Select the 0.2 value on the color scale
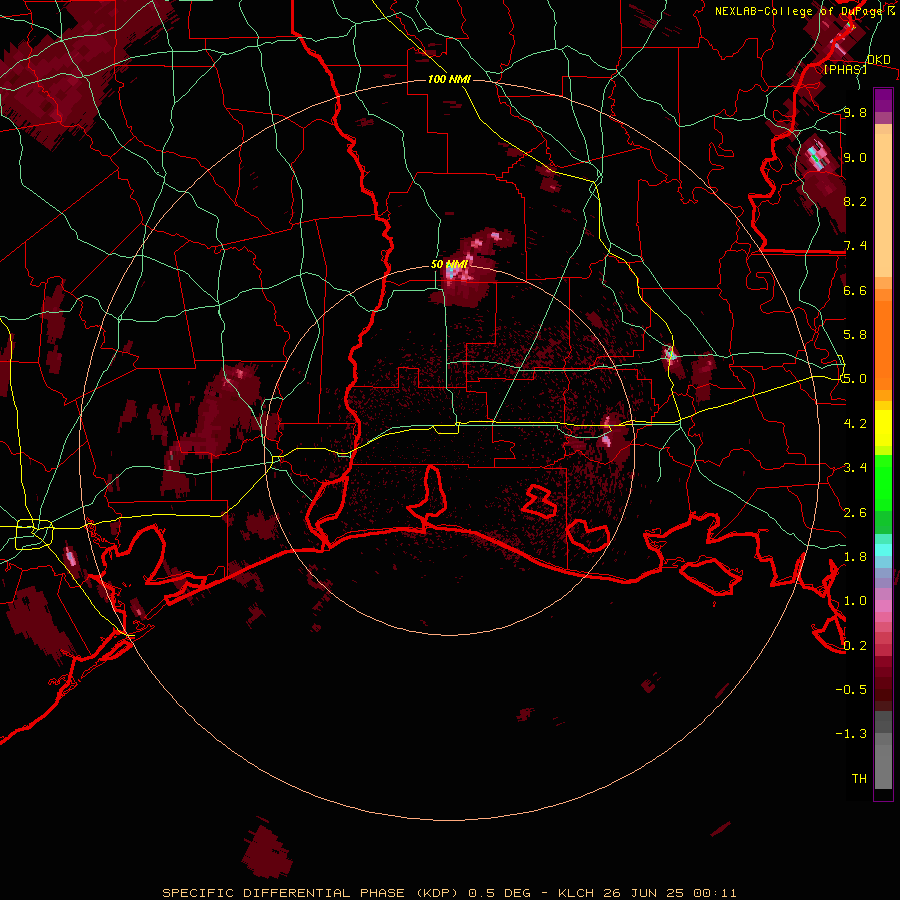 [855, 646]
